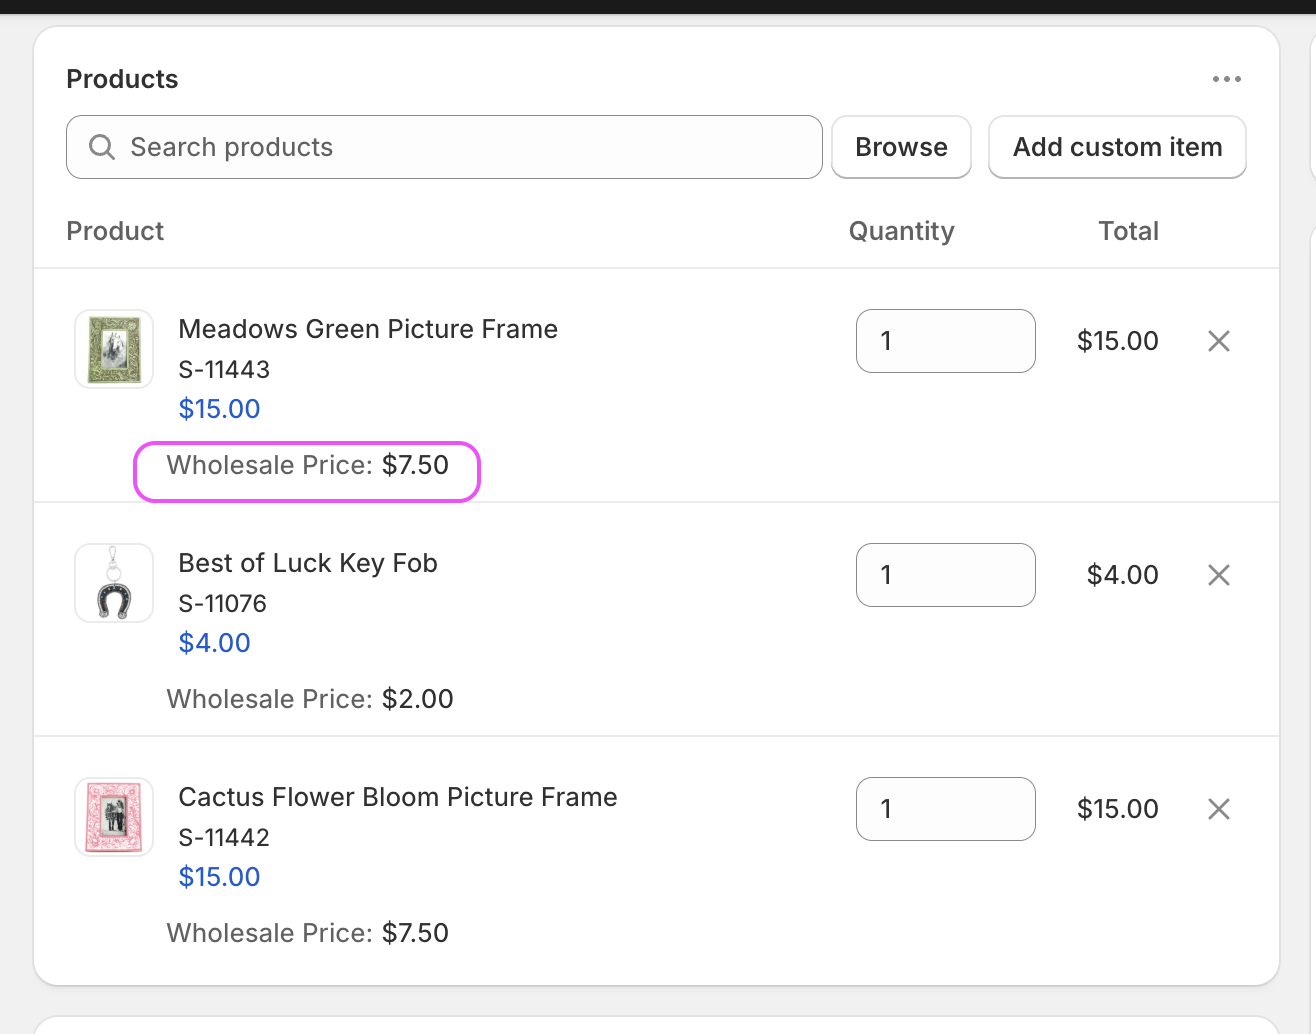Edit quantity for Best of Luck Key Fob
1316x1034 pixels.
945,575
